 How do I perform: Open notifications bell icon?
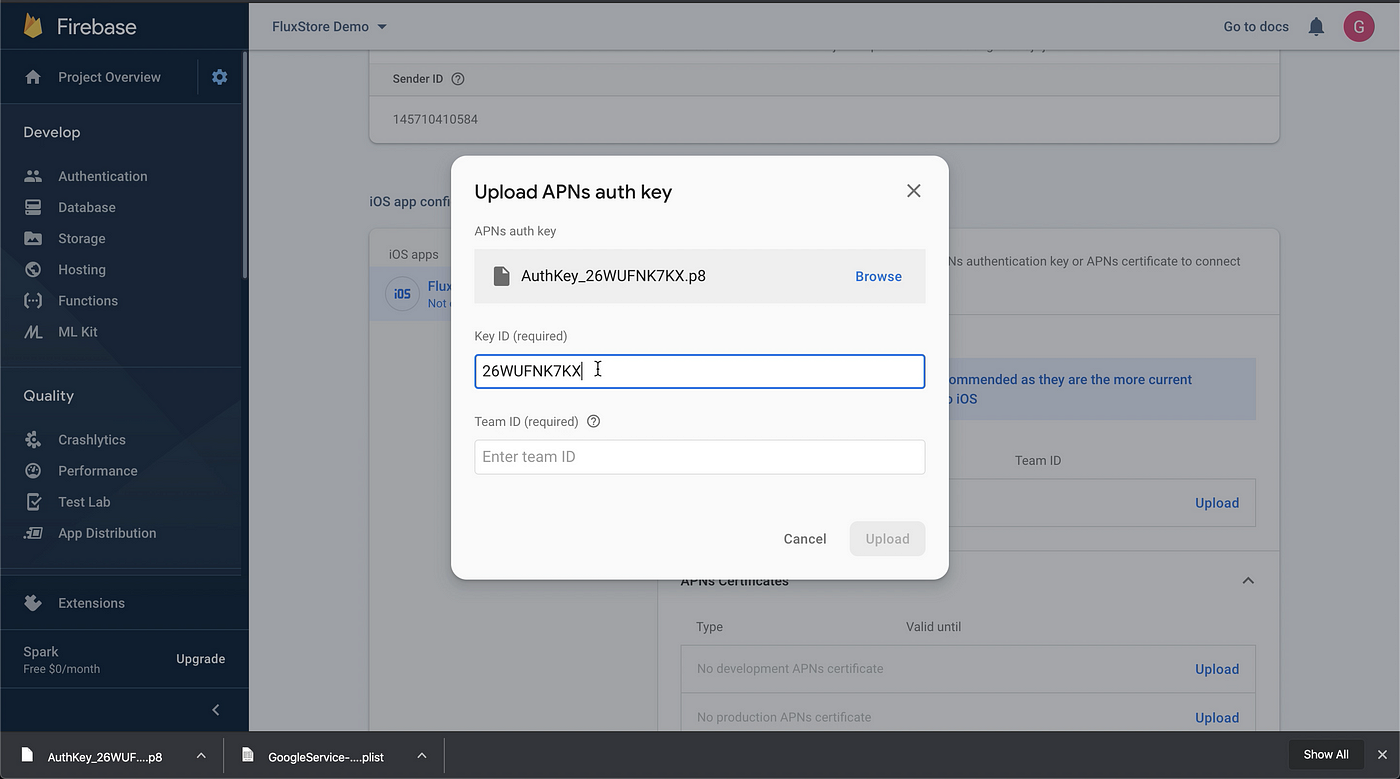coord(1316,27)
